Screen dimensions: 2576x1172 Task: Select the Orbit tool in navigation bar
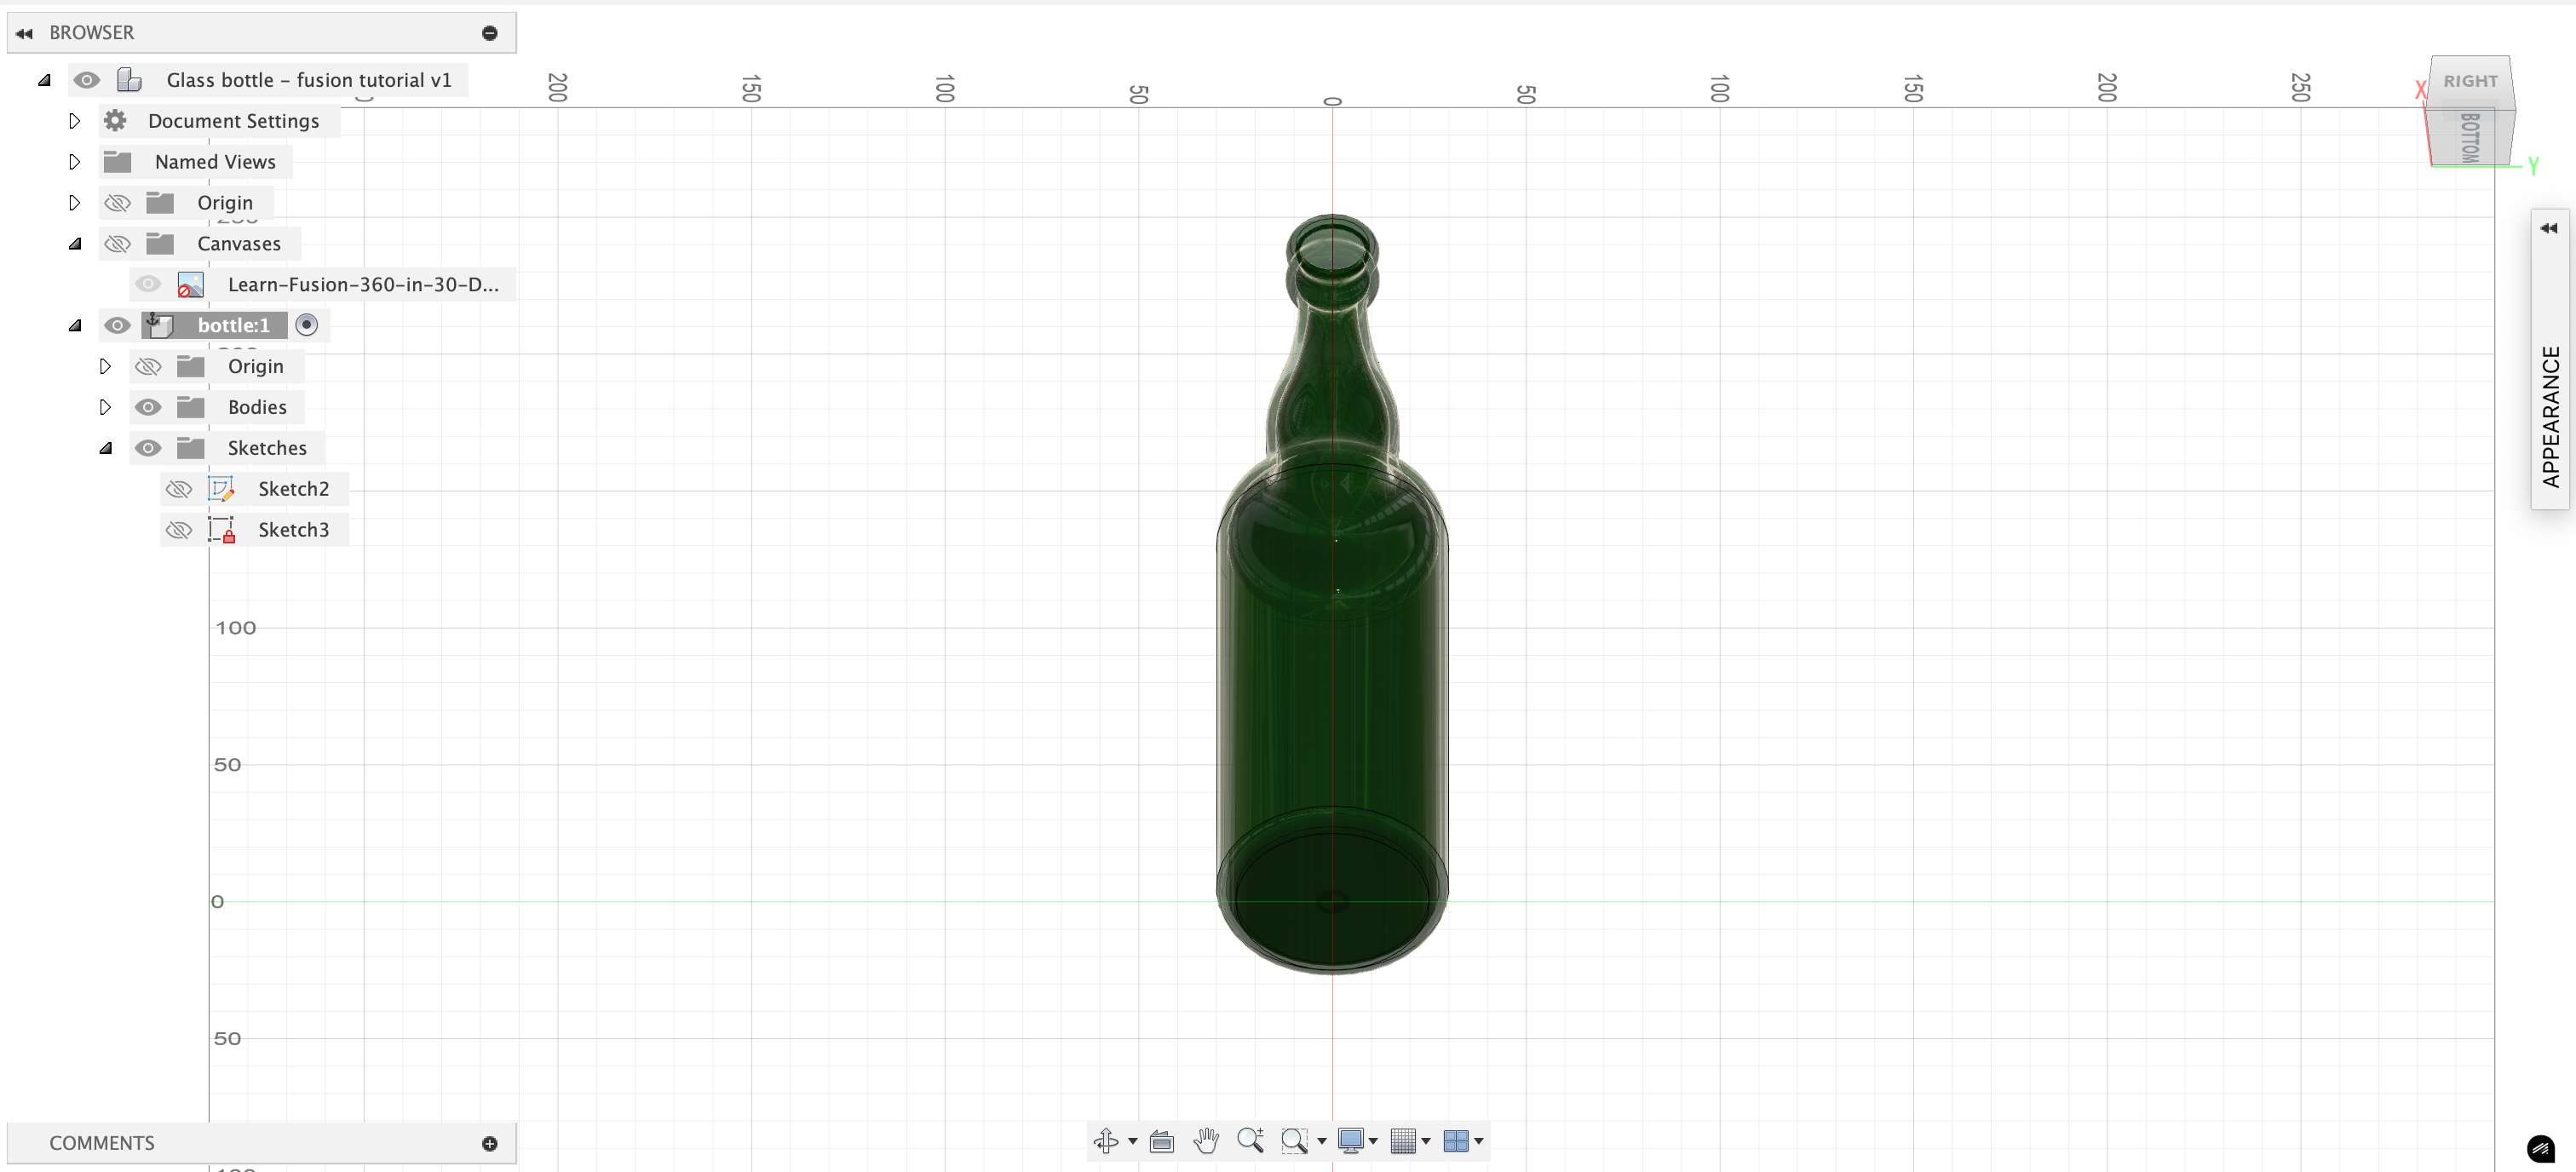tap(1105, 1141)
